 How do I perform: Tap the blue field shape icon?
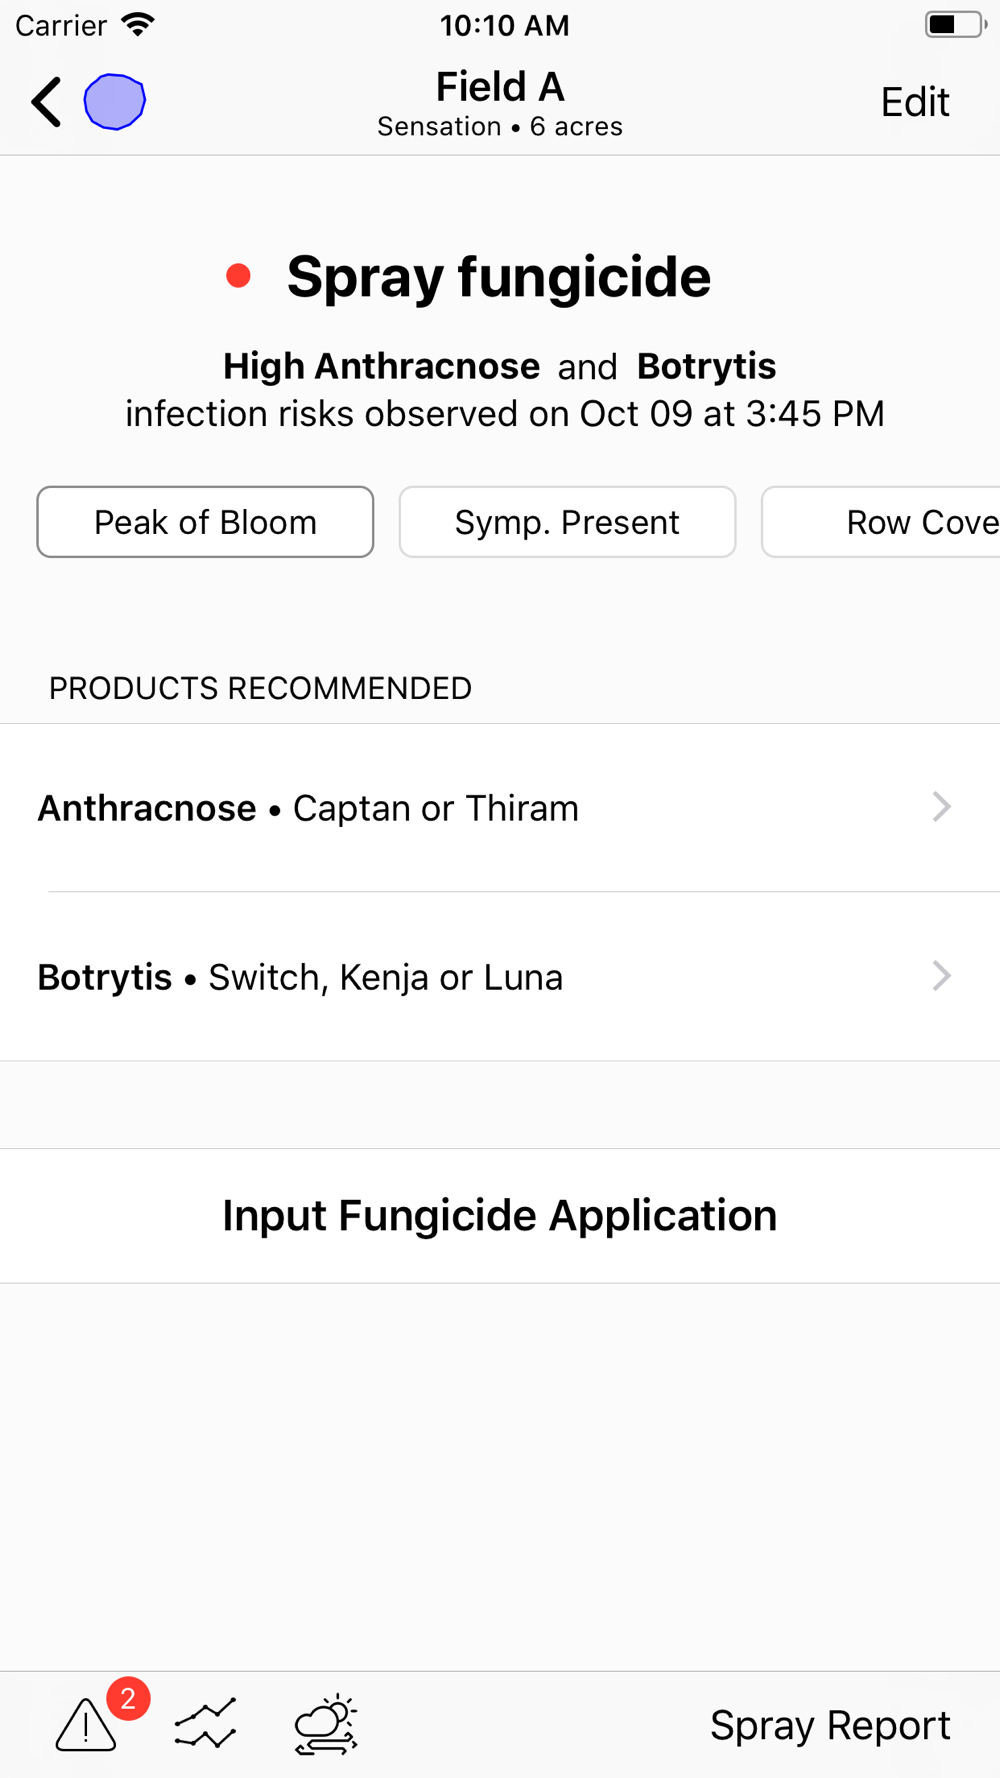(115, 102)
